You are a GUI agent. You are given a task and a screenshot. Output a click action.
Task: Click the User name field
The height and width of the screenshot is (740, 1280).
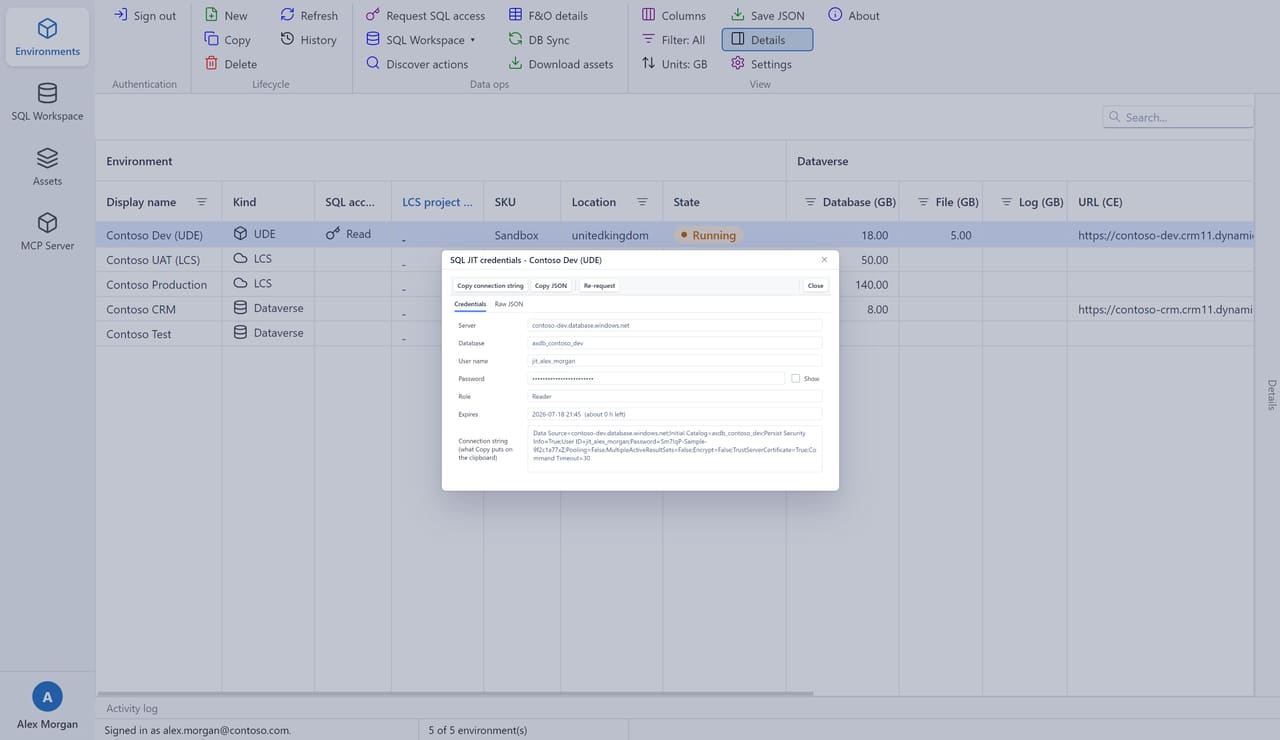coord(675,361)
